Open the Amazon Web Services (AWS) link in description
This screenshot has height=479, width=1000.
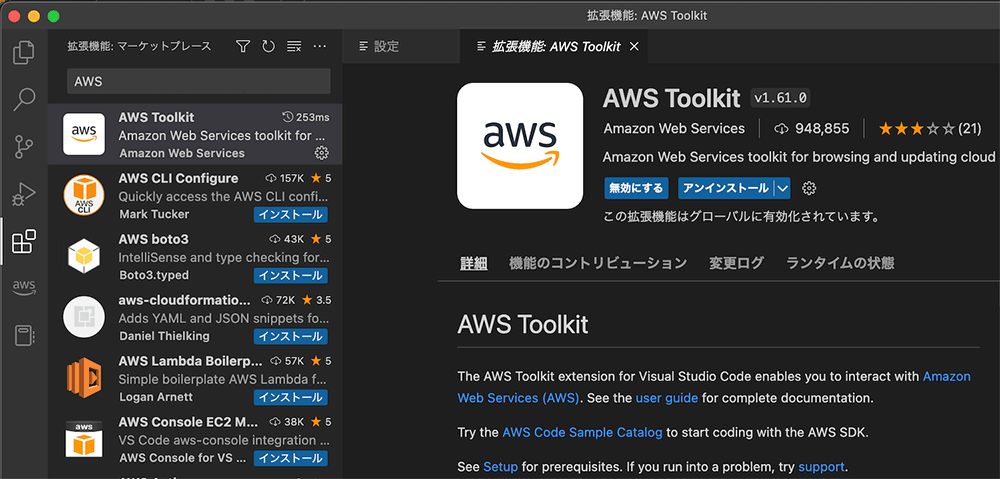point(714,387)
